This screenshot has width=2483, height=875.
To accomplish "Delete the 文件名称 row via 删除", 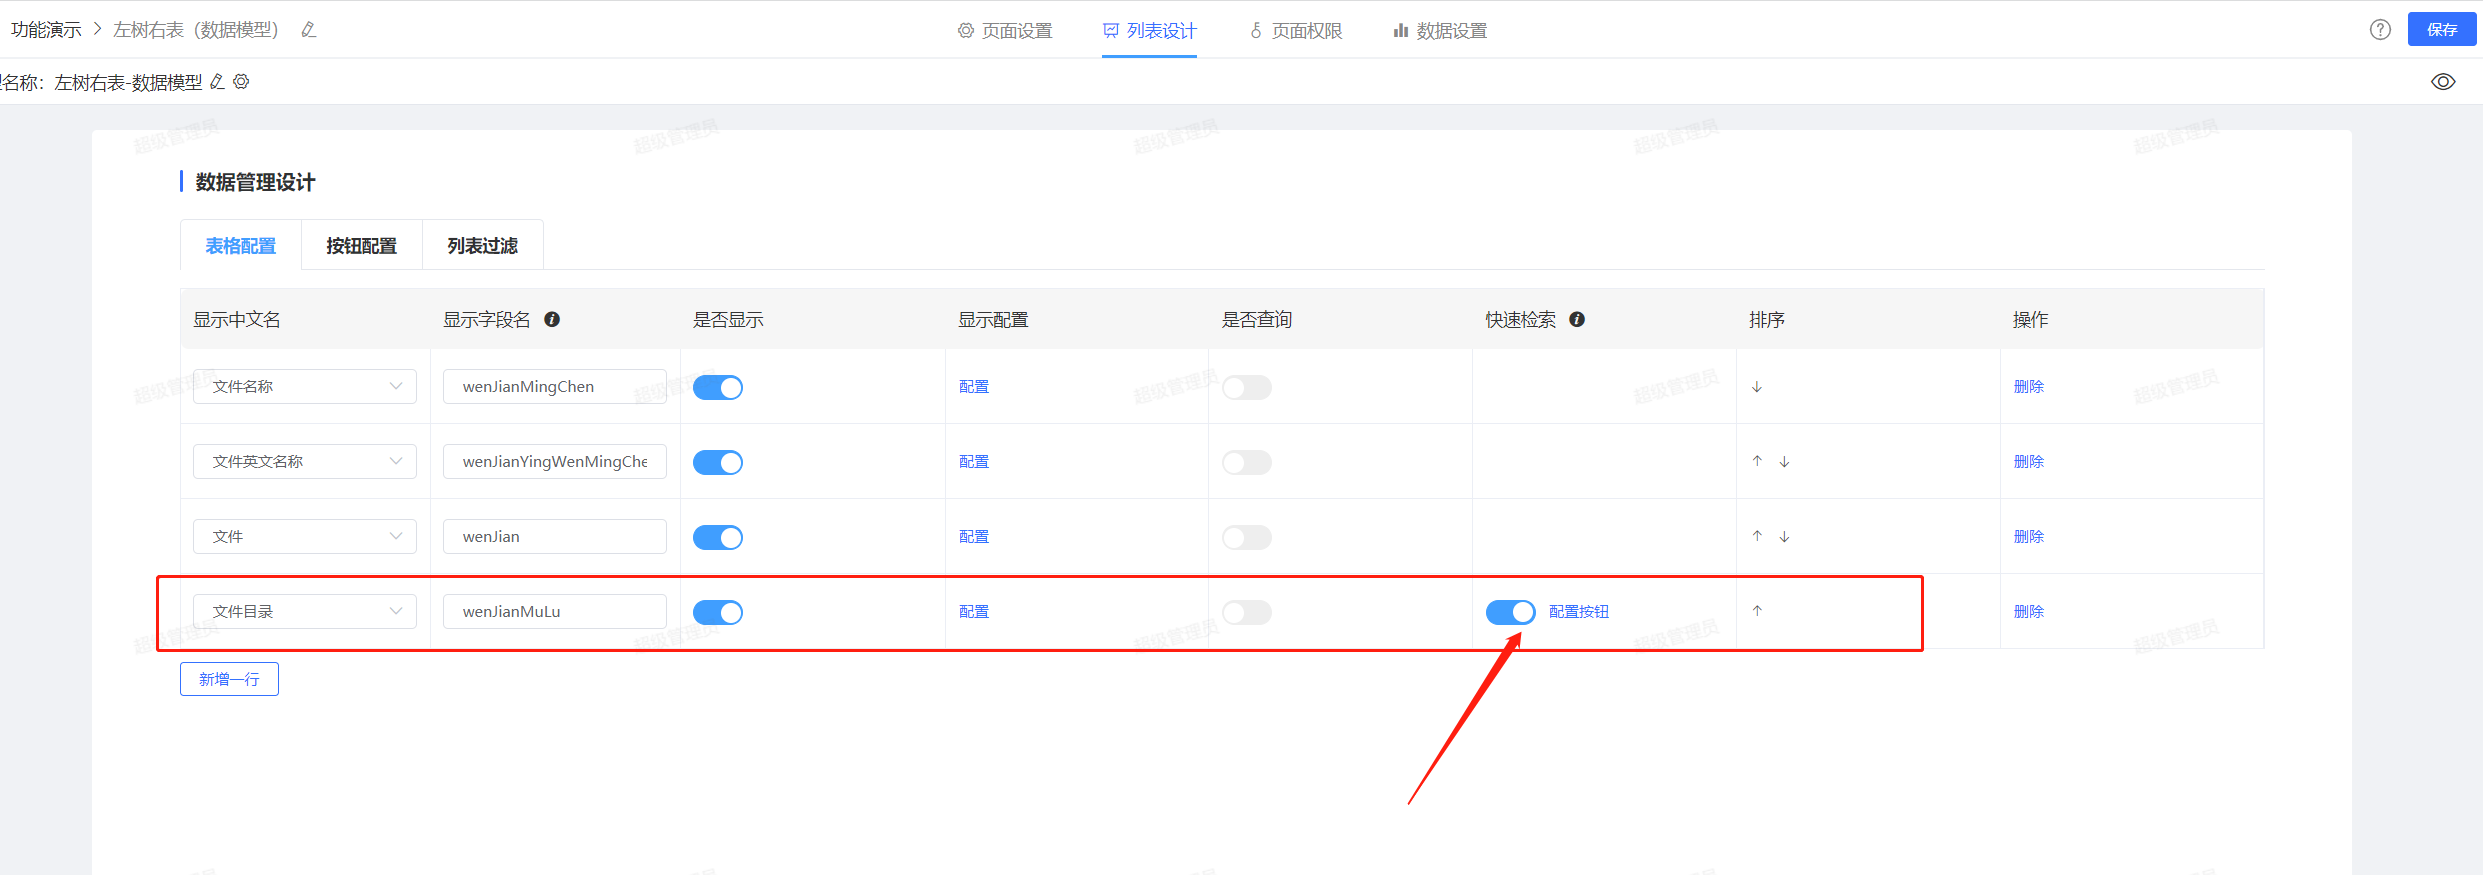I will point(2029,387).
